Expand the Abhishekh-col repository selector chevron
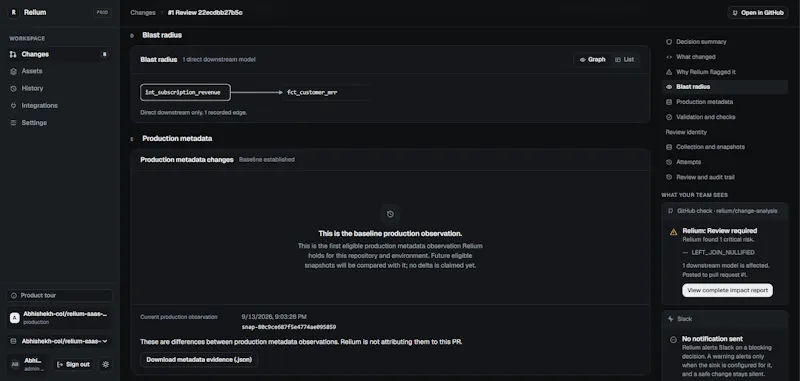 coord(105,341)
